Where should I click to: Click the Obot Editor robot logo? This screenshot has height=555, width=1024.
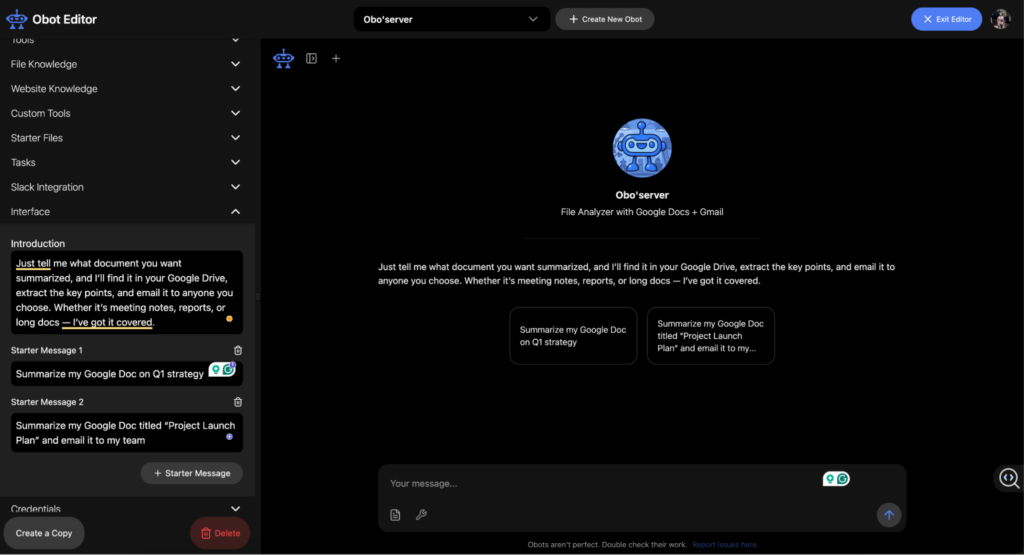pyautogui.click(x=16, y=20)
